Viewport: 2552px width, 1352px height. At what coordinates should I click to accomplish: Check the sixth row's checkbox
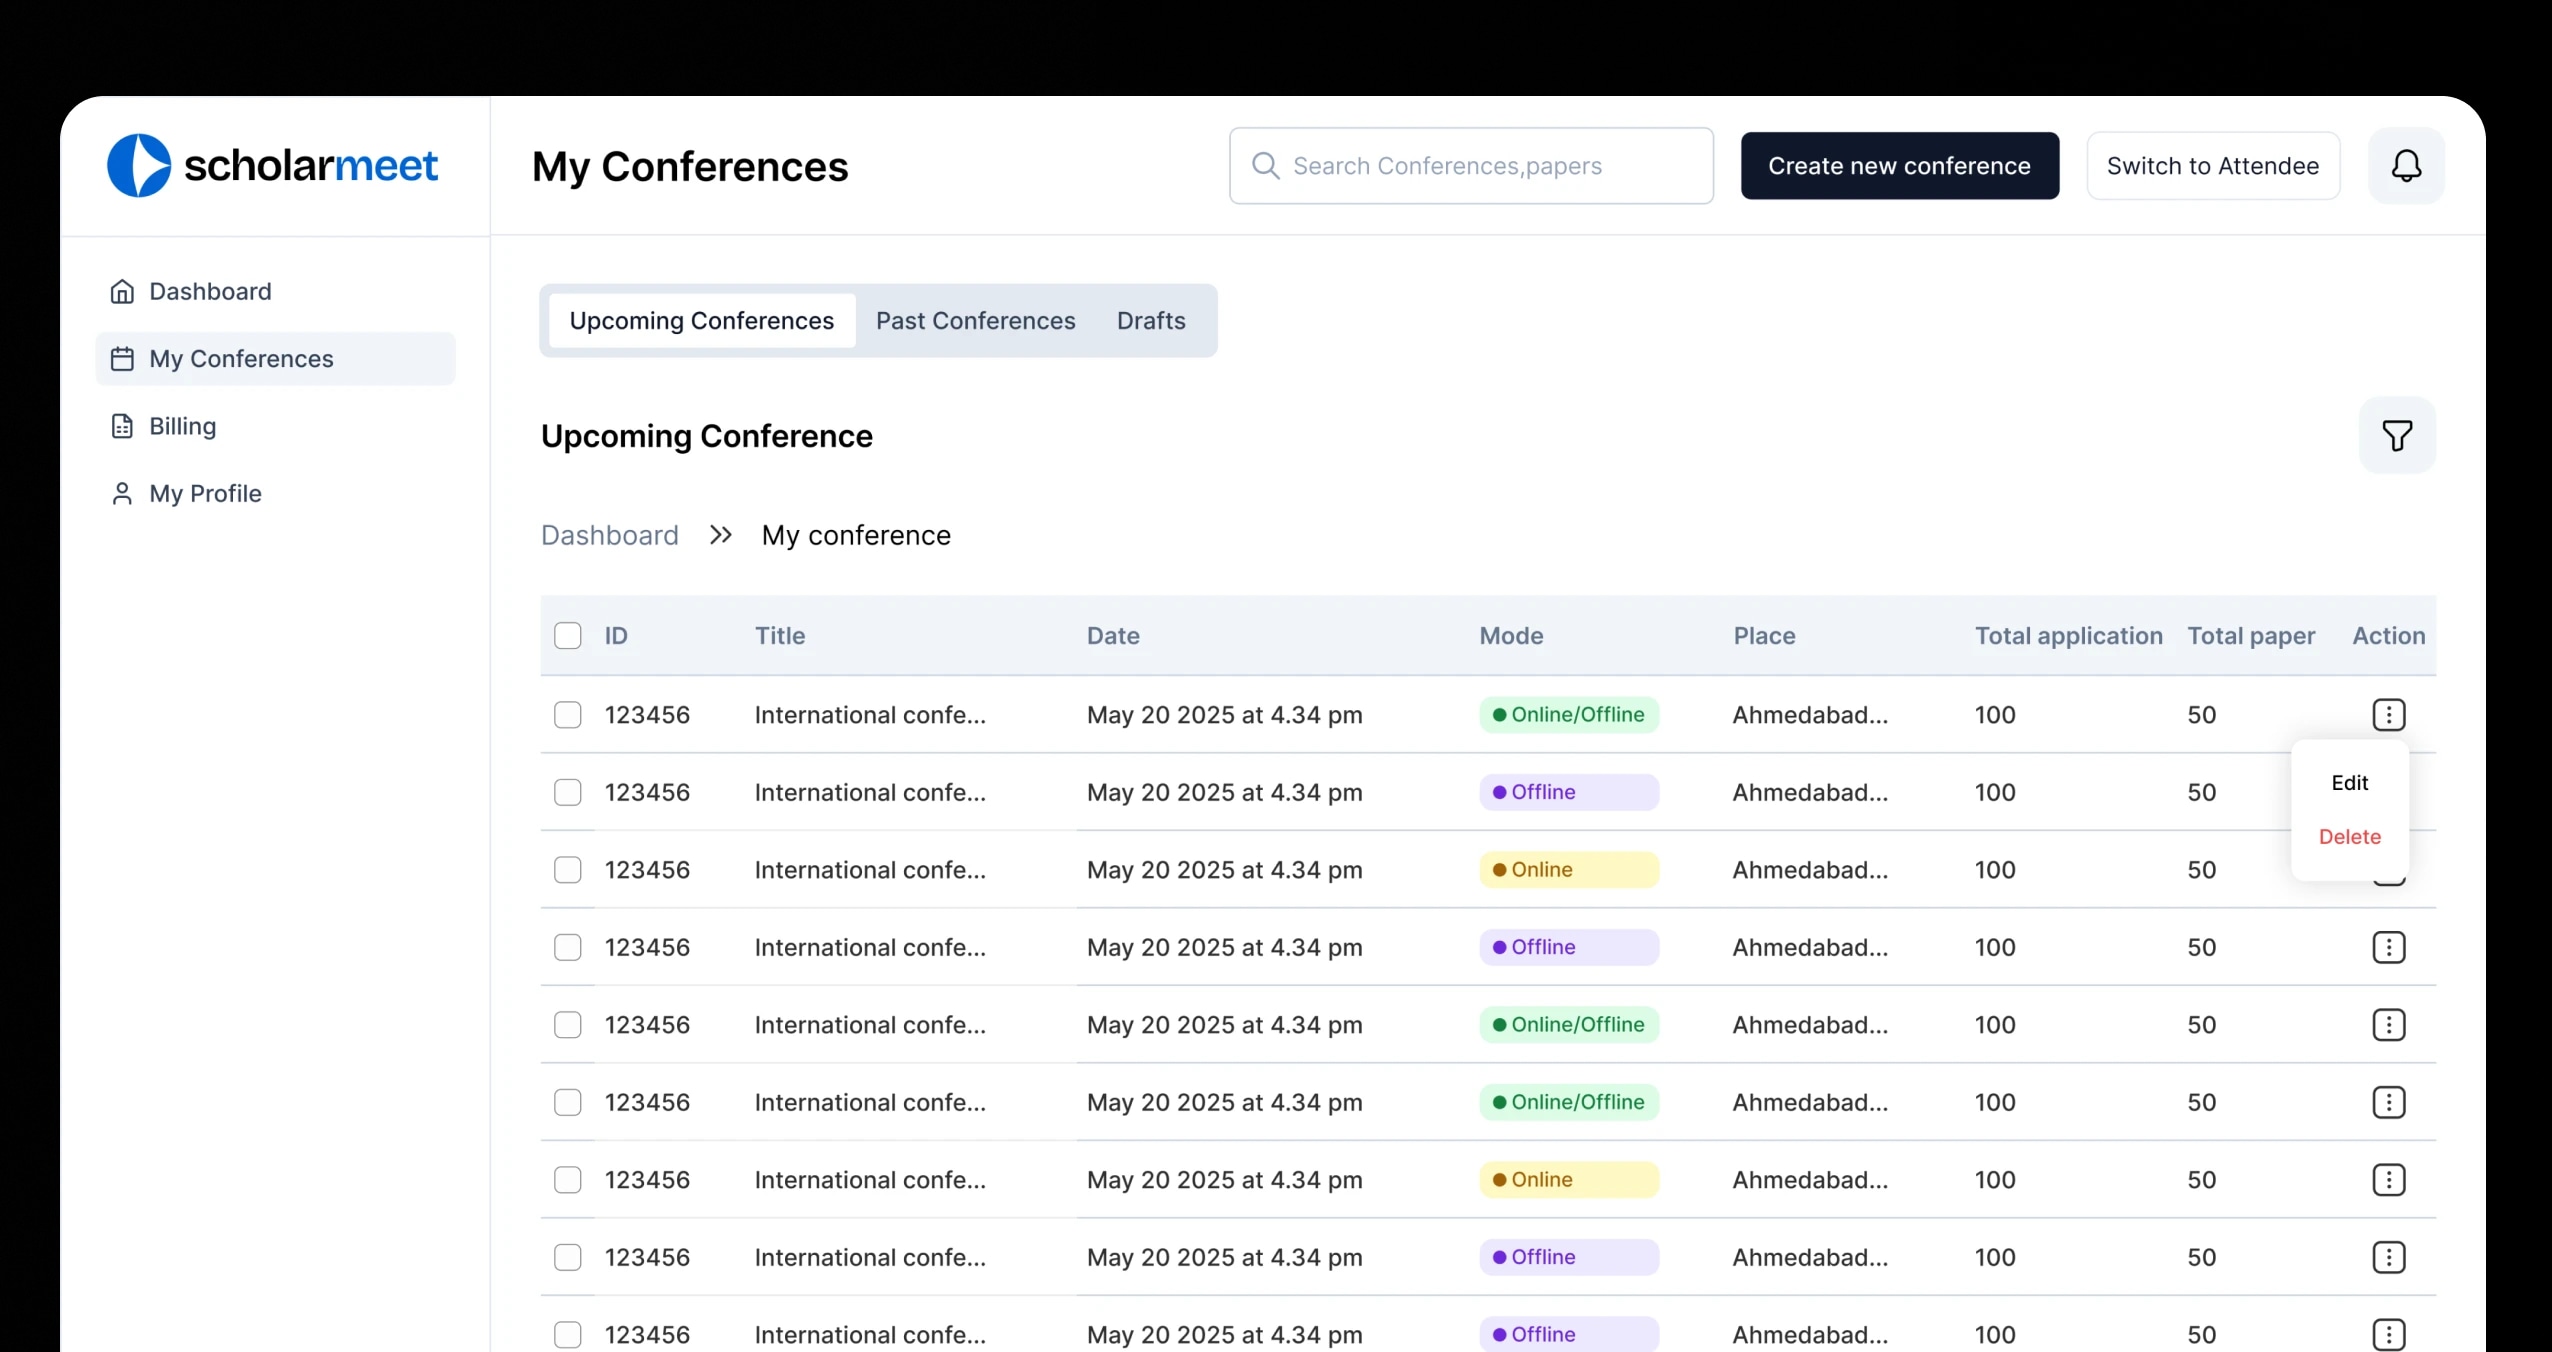click(568, 1102)
